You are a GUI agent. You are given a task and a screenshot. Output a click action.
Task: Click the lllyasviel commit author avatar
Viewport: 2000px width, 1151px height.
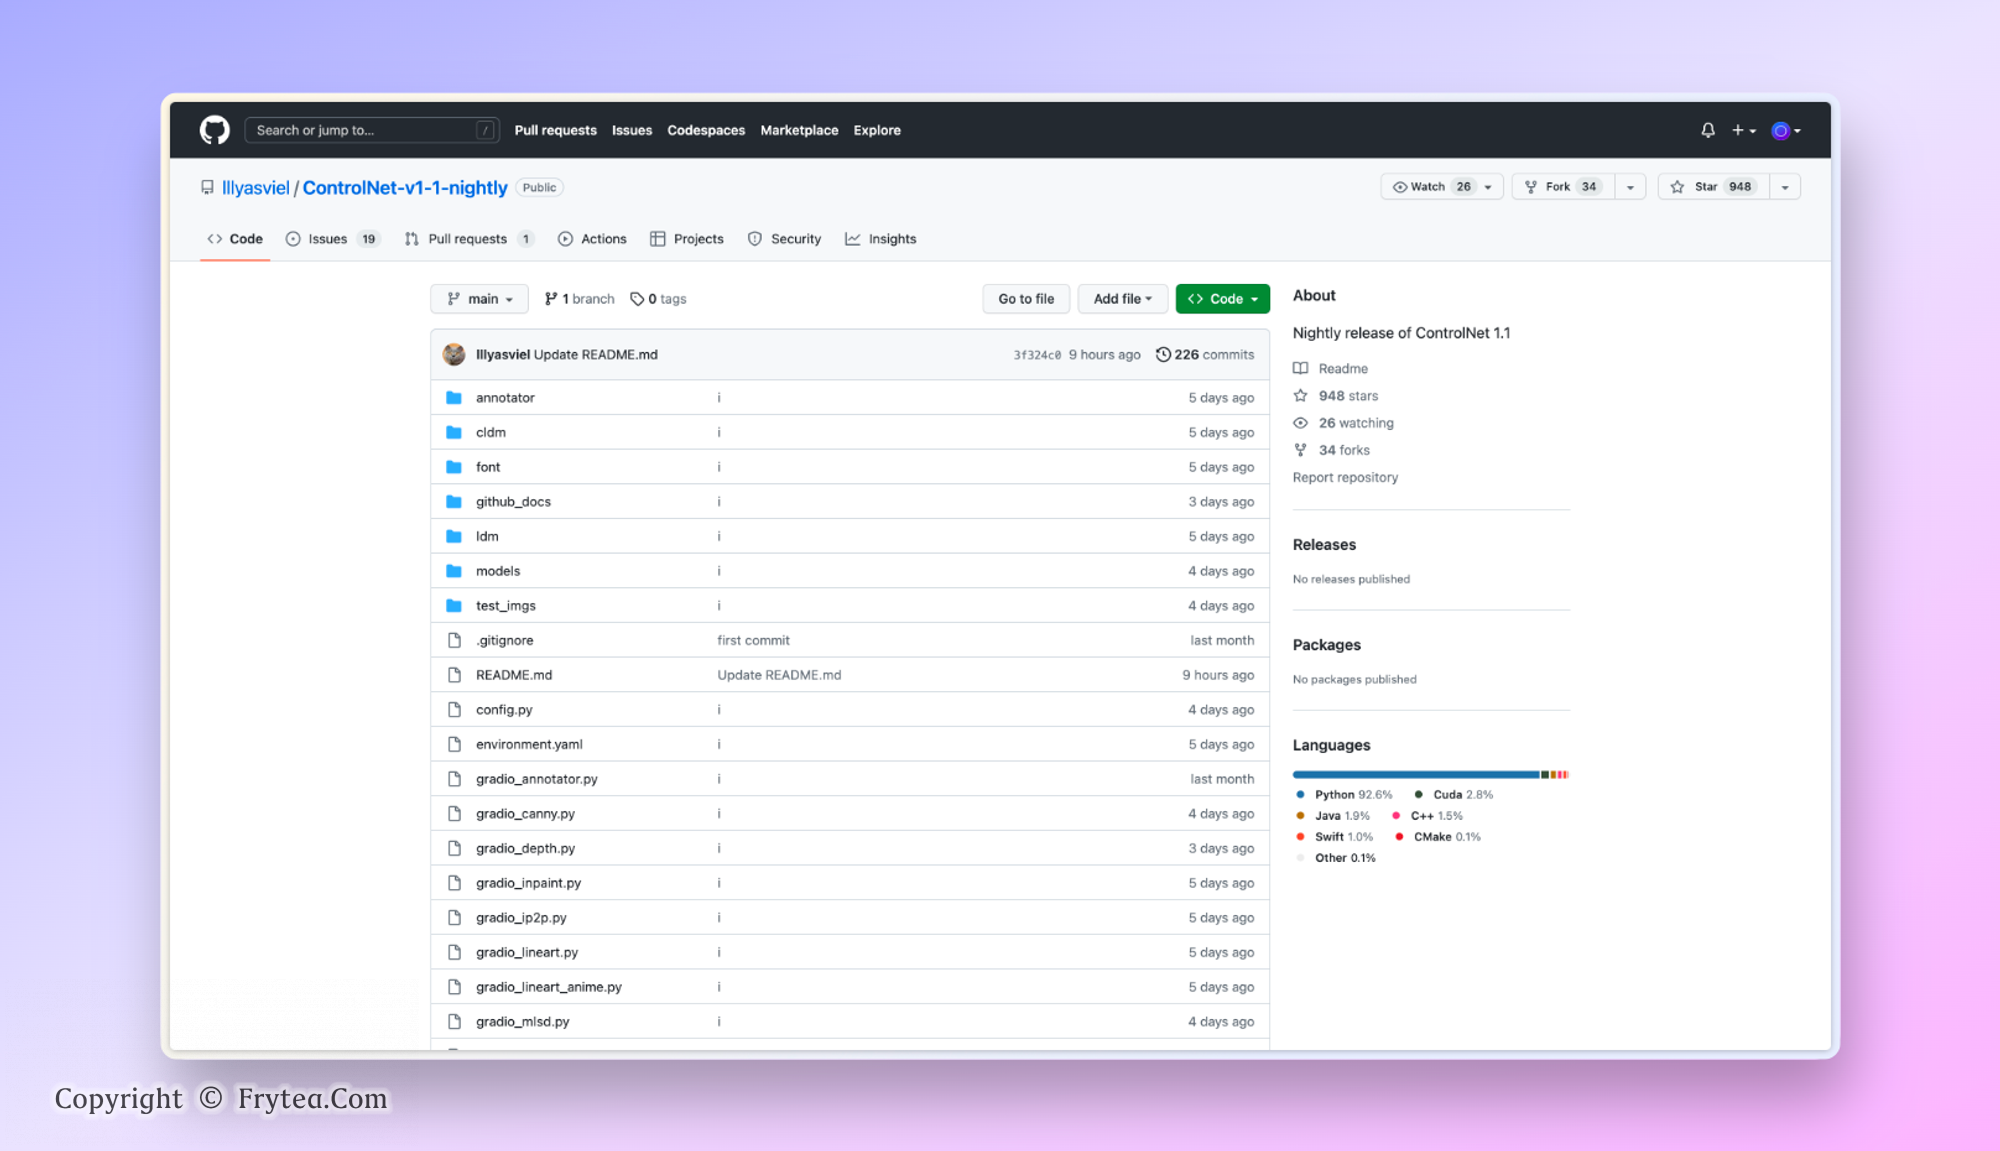click(x=454, y=355)
